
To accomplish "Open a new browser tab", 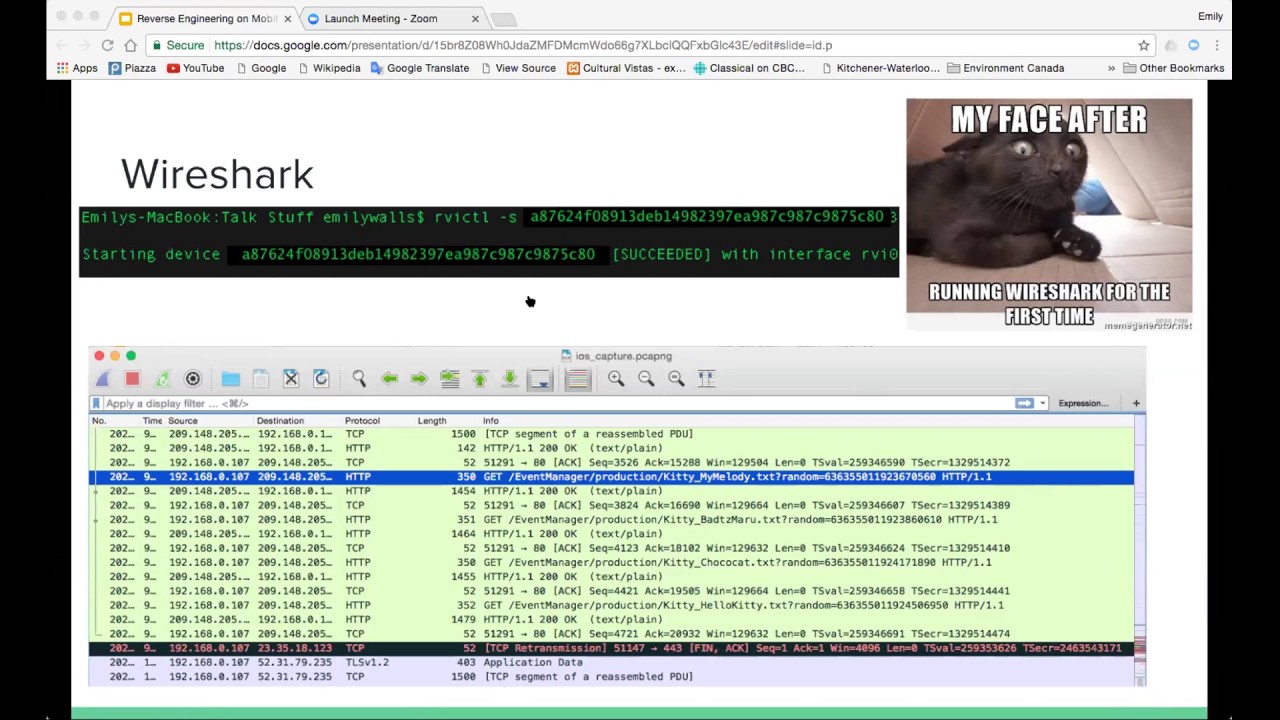I will pos(504,19).
